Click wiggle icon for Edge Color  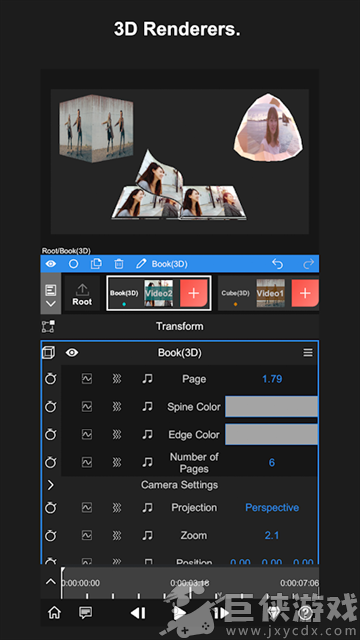(117, 435)
